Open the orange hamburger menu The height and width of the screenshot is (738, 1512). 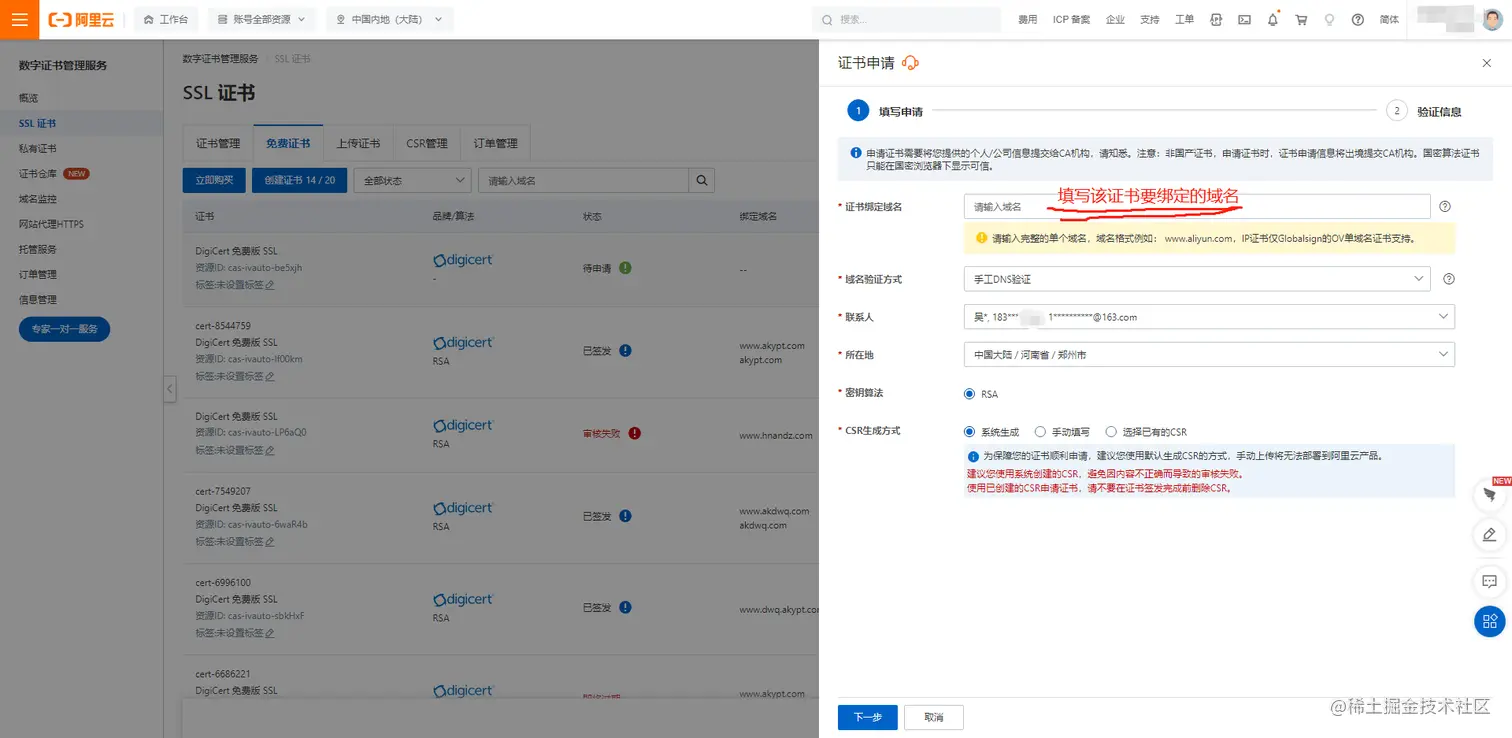click(x=19, y=19)
